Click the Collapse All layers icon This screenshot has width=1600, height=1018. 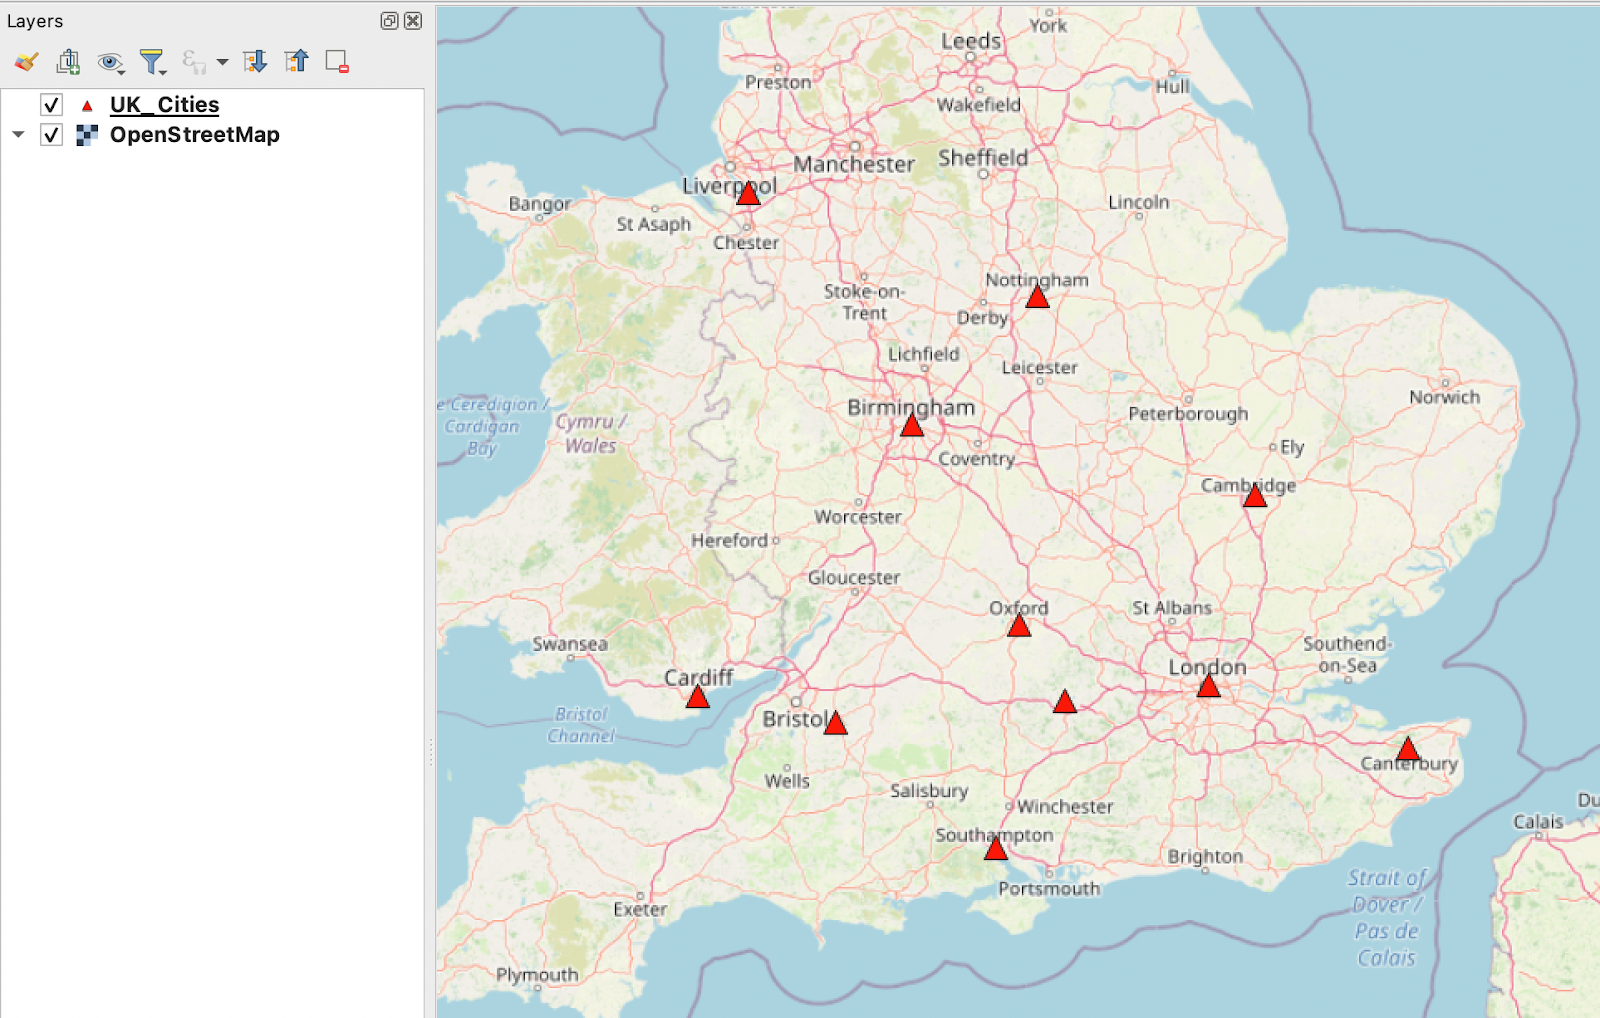click(x=296, y=62)
